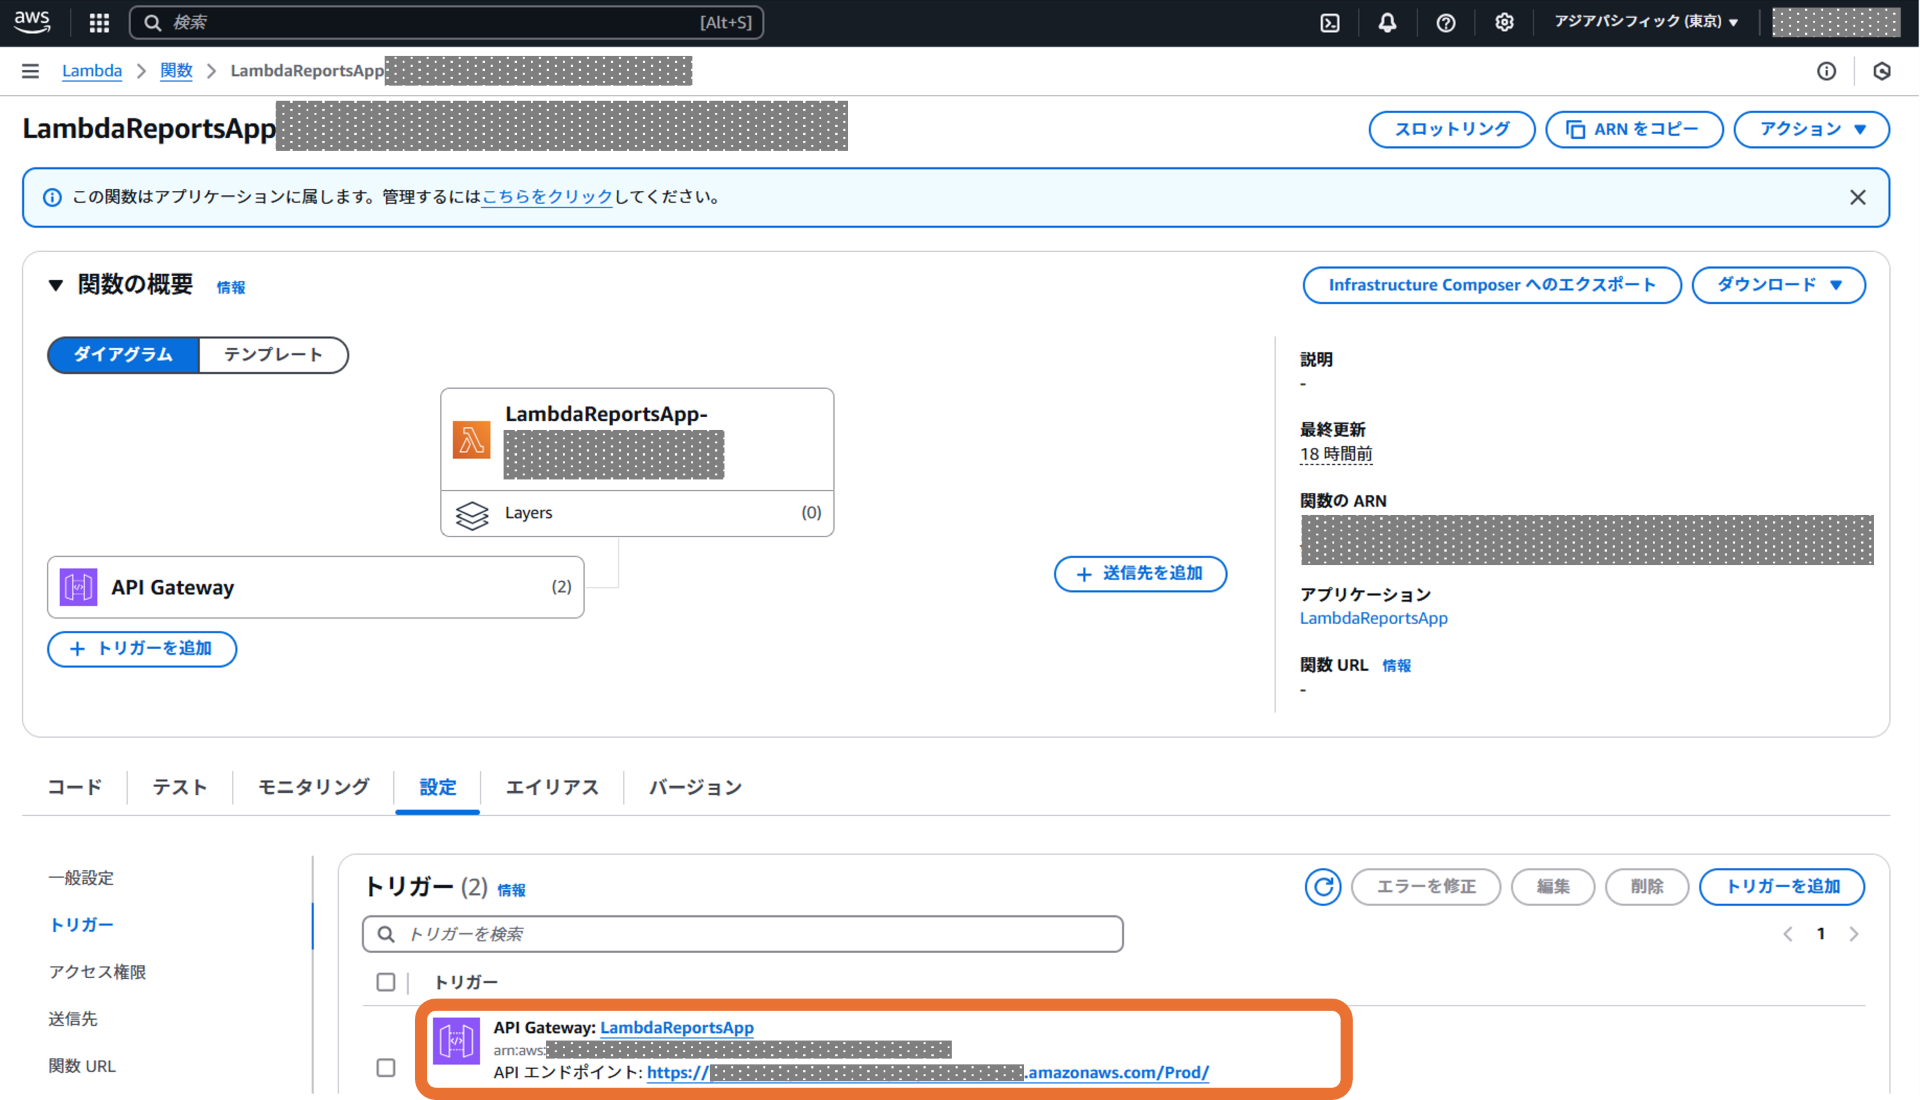Click the Layers row in the diagram
The width and height of the screenshot is (1920, 1100).
coord(637,513)
